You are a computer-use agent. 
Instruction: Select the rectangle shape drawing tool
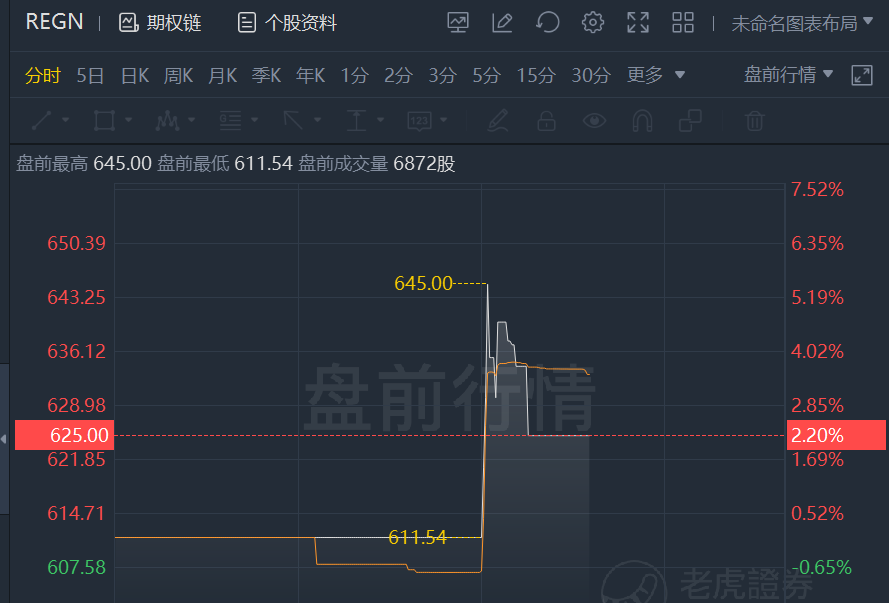pyautogui.click(x=104, y=120)
